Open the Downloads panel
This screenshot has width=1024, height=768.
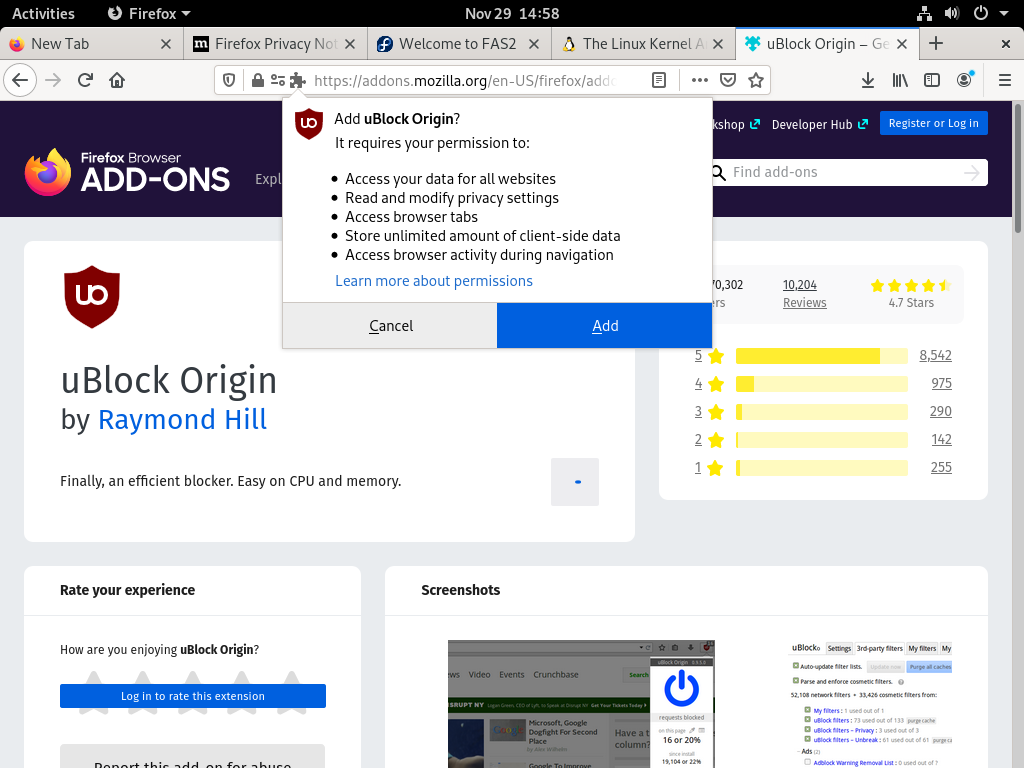tap(868, 80)
